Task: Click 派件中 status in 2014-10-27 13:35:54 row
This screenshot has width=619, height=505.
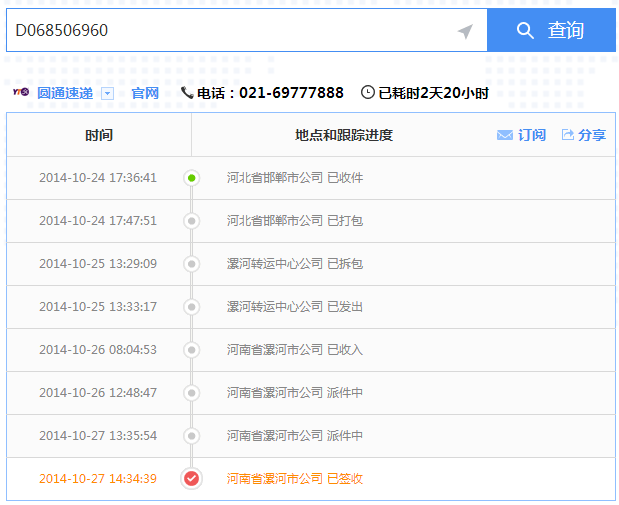Action: 345,436
